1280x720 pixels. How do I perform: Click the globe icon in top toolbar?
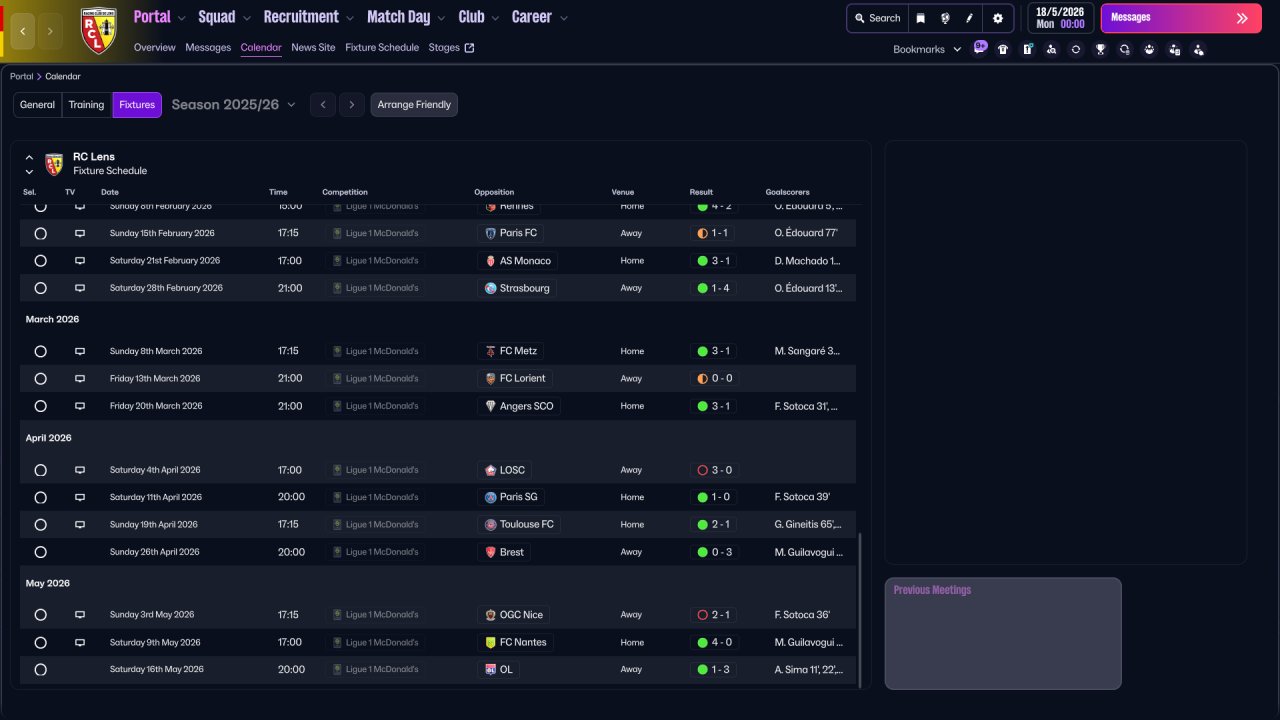coord(945,18)
